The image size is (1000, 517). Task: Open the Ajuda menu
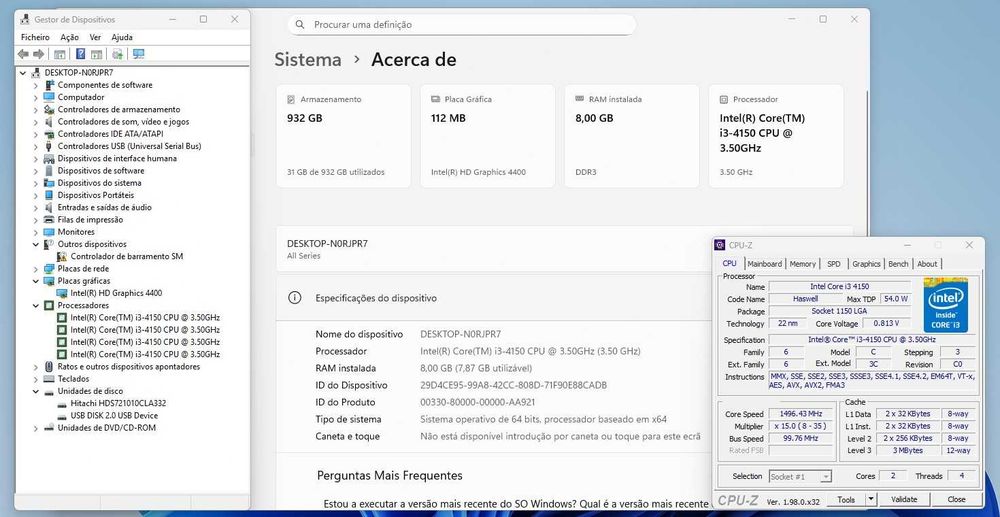click(122, 38)
